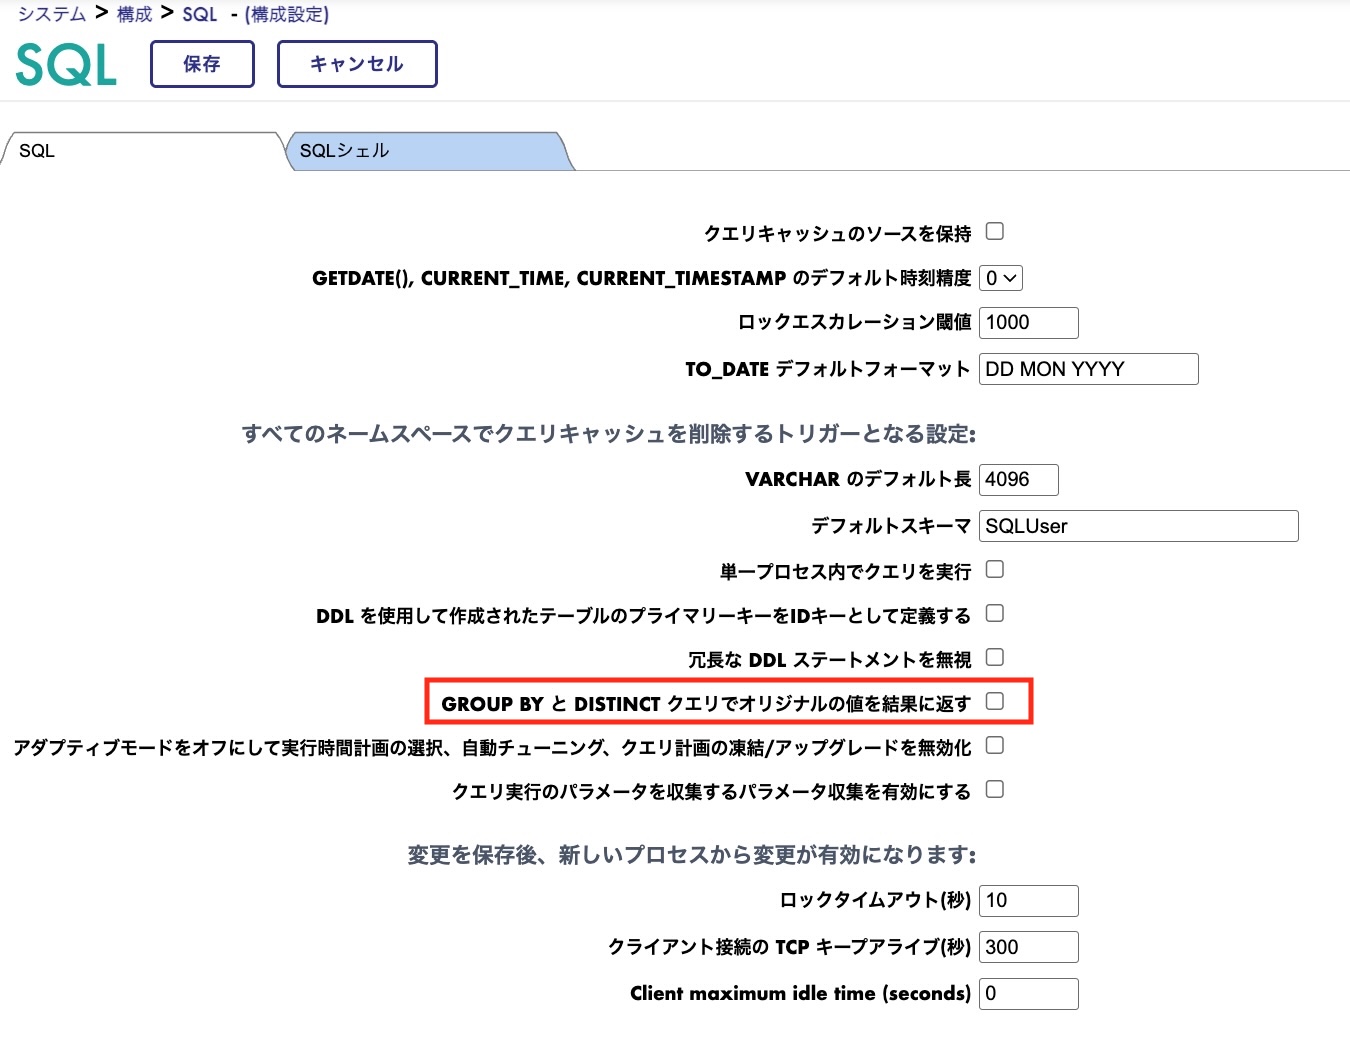
Task: Open the デフォルト時刻精度 dropdown
Action: tap(1000, 278)
